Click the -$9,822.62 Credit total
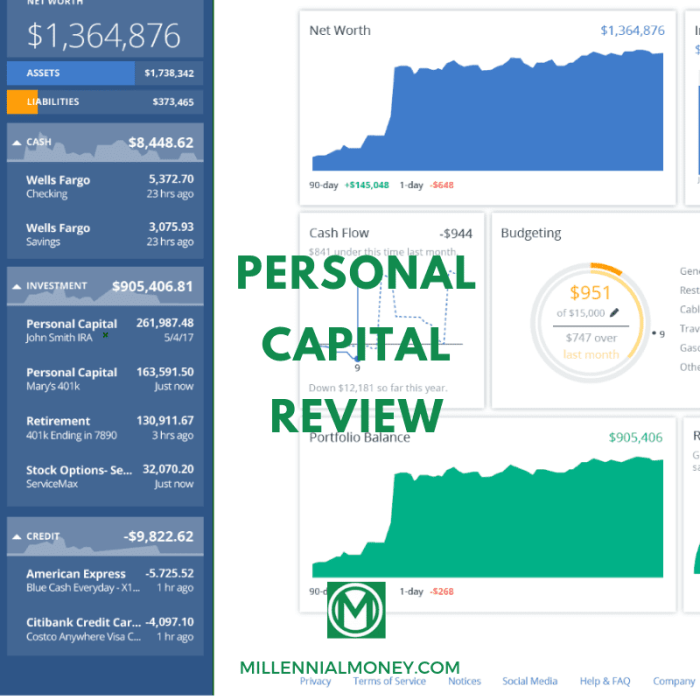This screenshot has width=700, height=700. (x=158, y=537)
